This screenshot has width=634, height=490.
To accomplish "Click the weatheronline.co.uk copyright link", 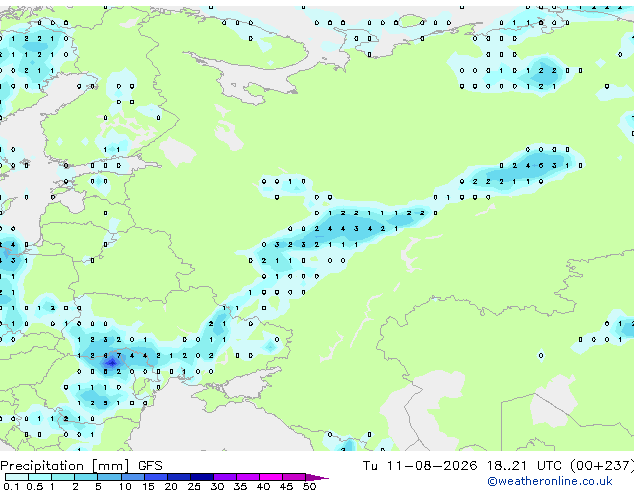I will click(x=550, y=481).
